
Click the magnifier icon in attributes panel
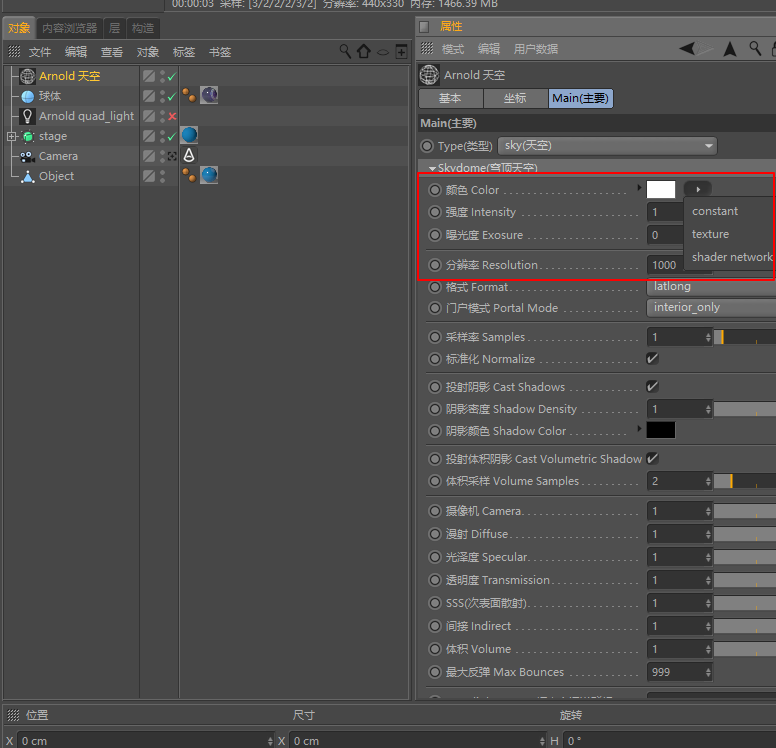pos(755,49)
